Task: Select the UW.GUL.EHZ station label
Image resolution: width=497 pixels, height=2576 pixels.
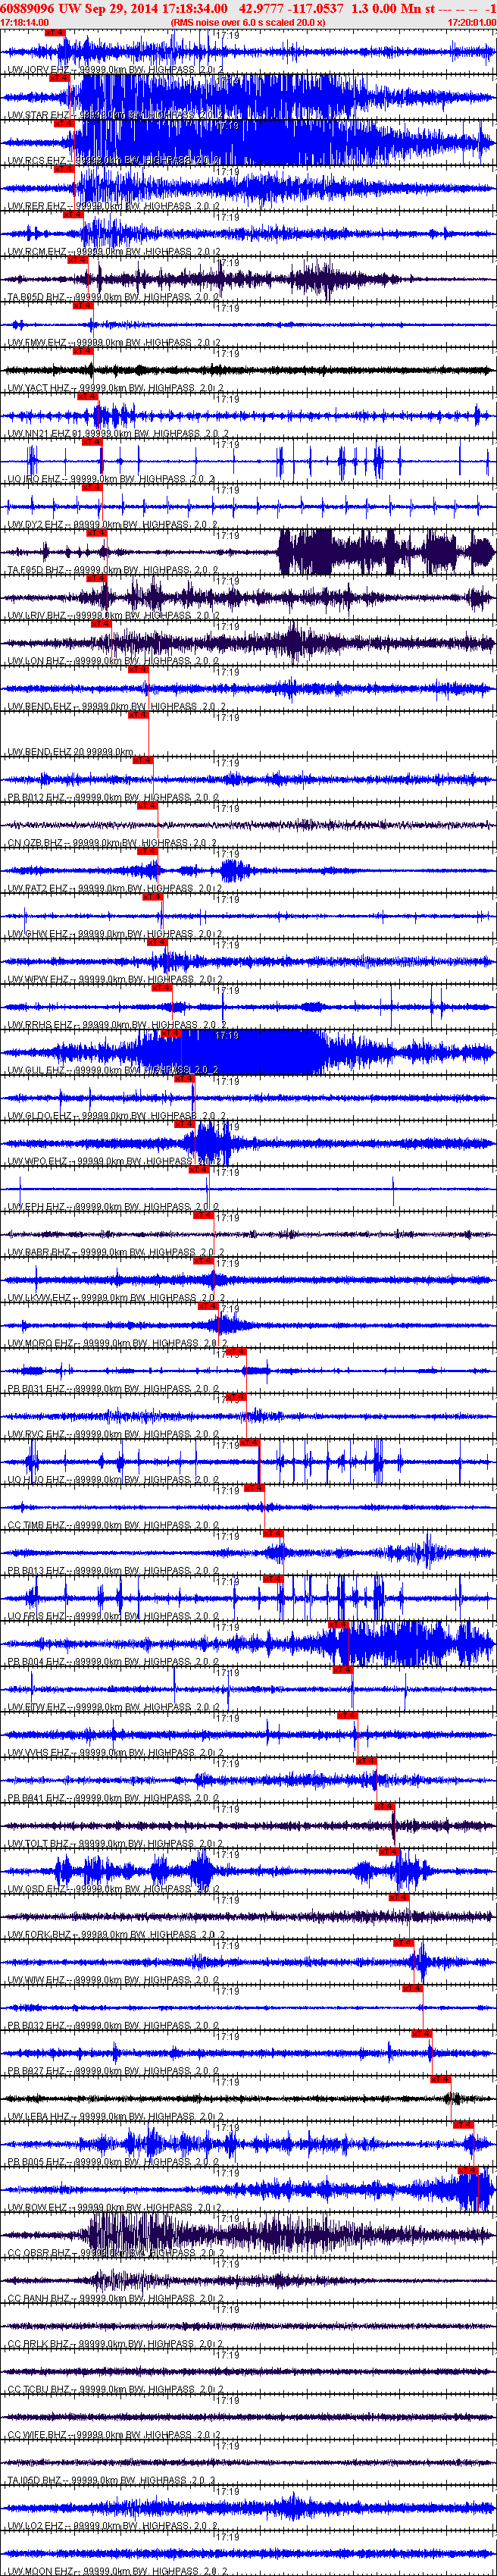Action: click(113, 1070)
